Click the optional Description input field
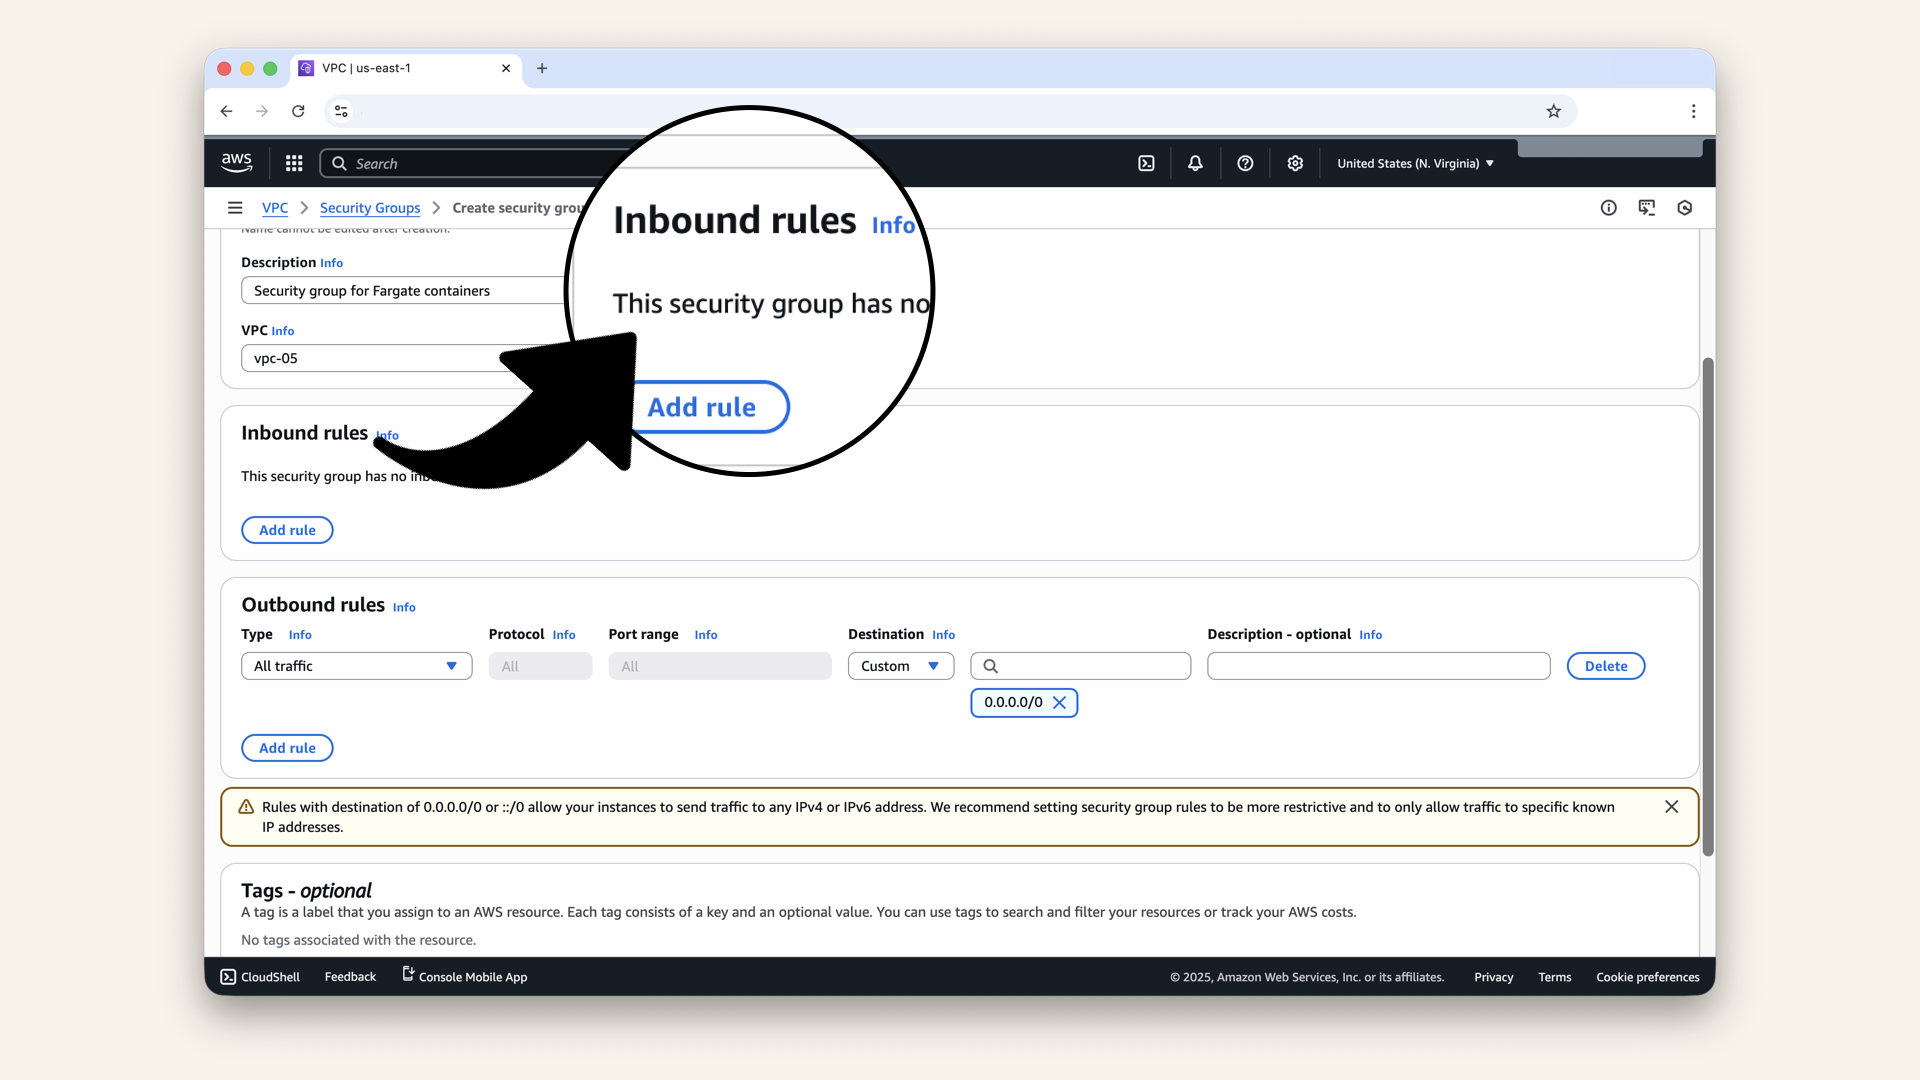This screenshot has width=1920, height=1080. click(1378, 665)
